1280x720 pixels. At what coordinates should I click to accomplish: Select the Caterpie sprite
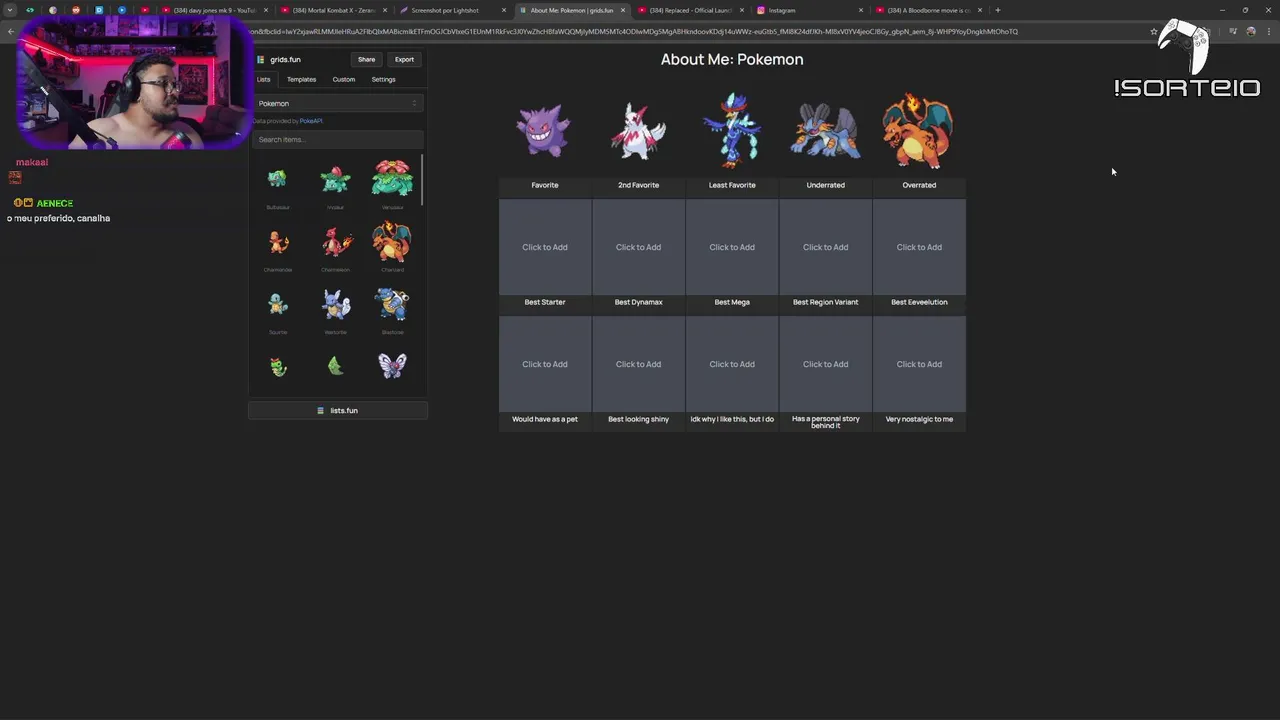[x=278, y=366]
